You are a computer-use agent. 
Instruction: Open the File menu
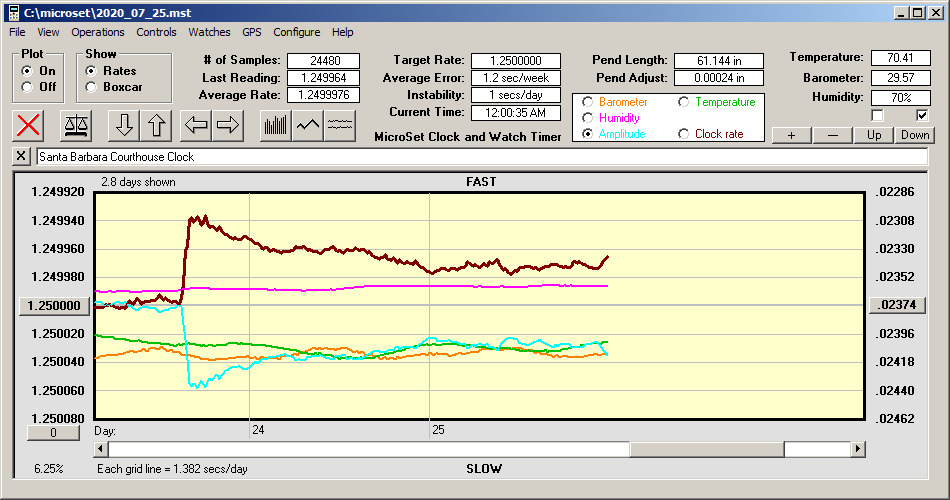pos(17,32)
